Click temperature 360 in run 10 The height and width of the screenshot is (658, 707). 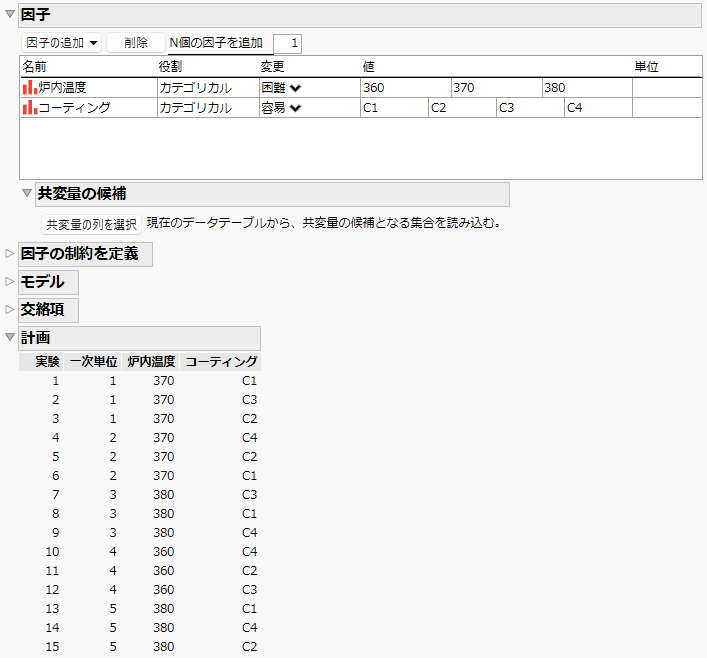[164, 552]
